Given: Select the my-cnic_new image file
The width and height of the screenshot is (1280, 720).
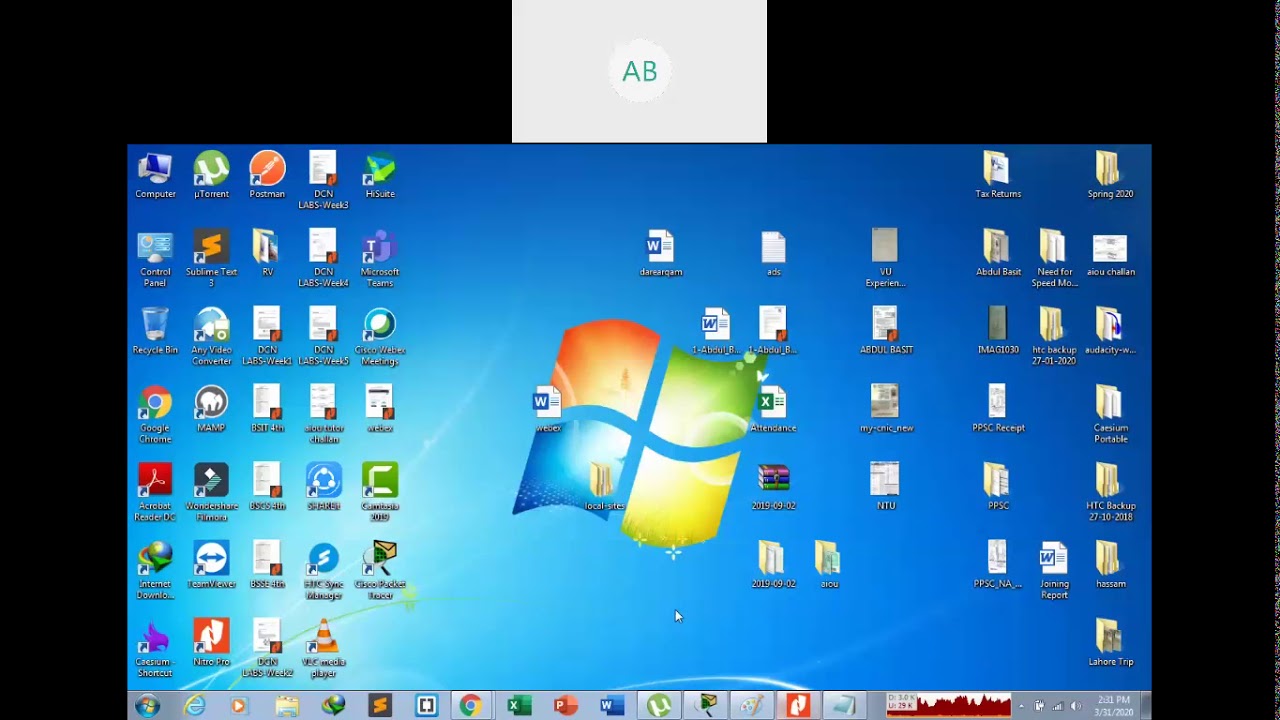Looking at the screenshot, I should [x=886, y=409].
